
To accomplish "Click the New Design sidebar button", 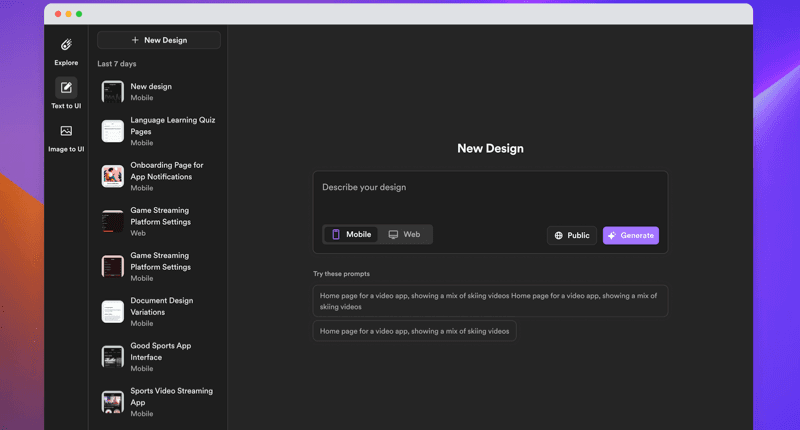I will click(159, 40).
